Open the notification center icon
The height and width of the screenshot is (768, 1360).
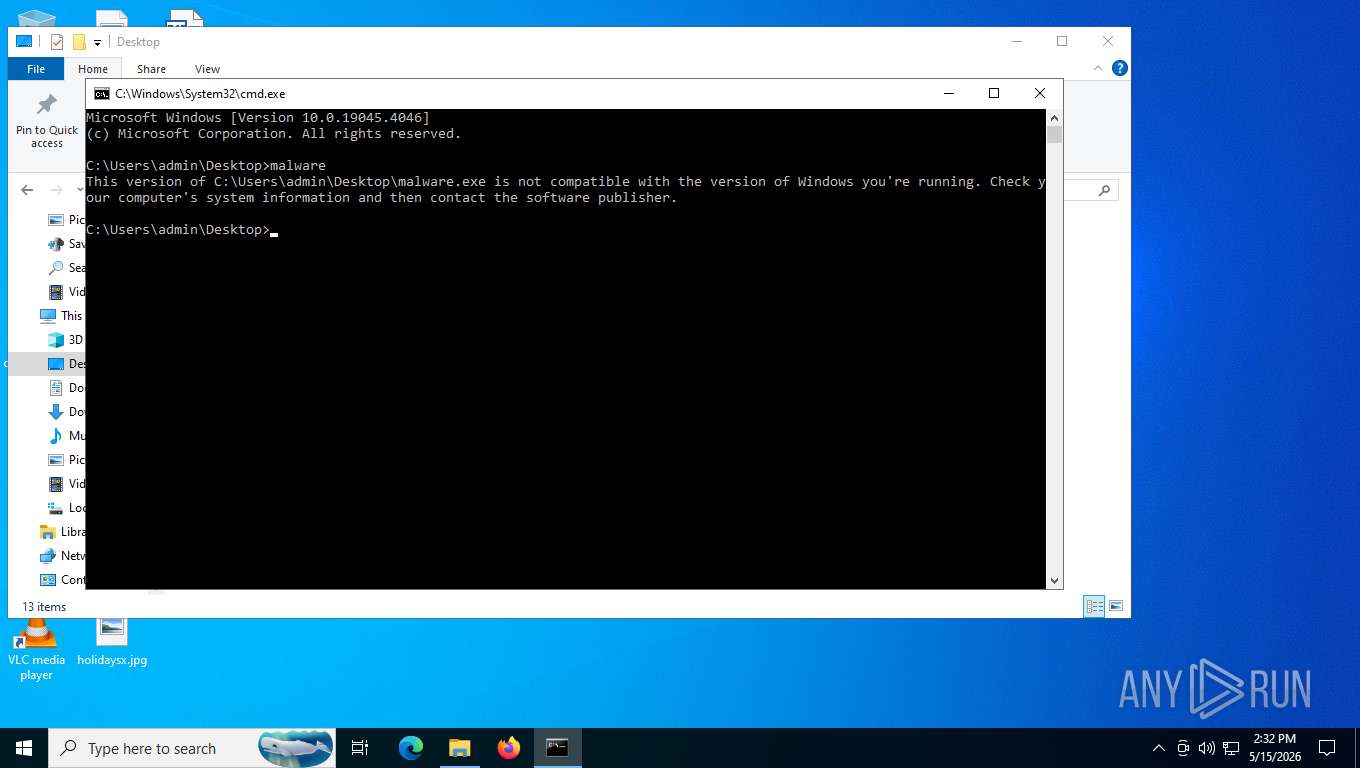1327,748
